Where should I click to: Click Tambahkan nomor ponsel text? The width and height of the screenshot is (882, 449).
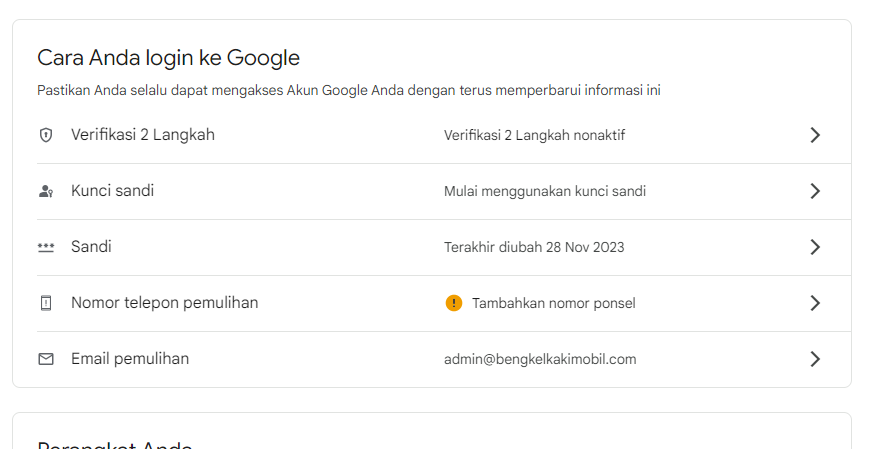[554, 303]
